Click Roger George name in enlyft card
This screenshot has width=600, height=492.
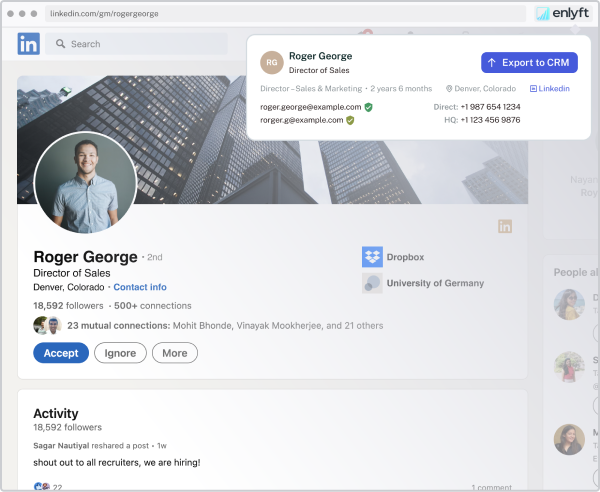pyautogui.click(x=321, y=56)
